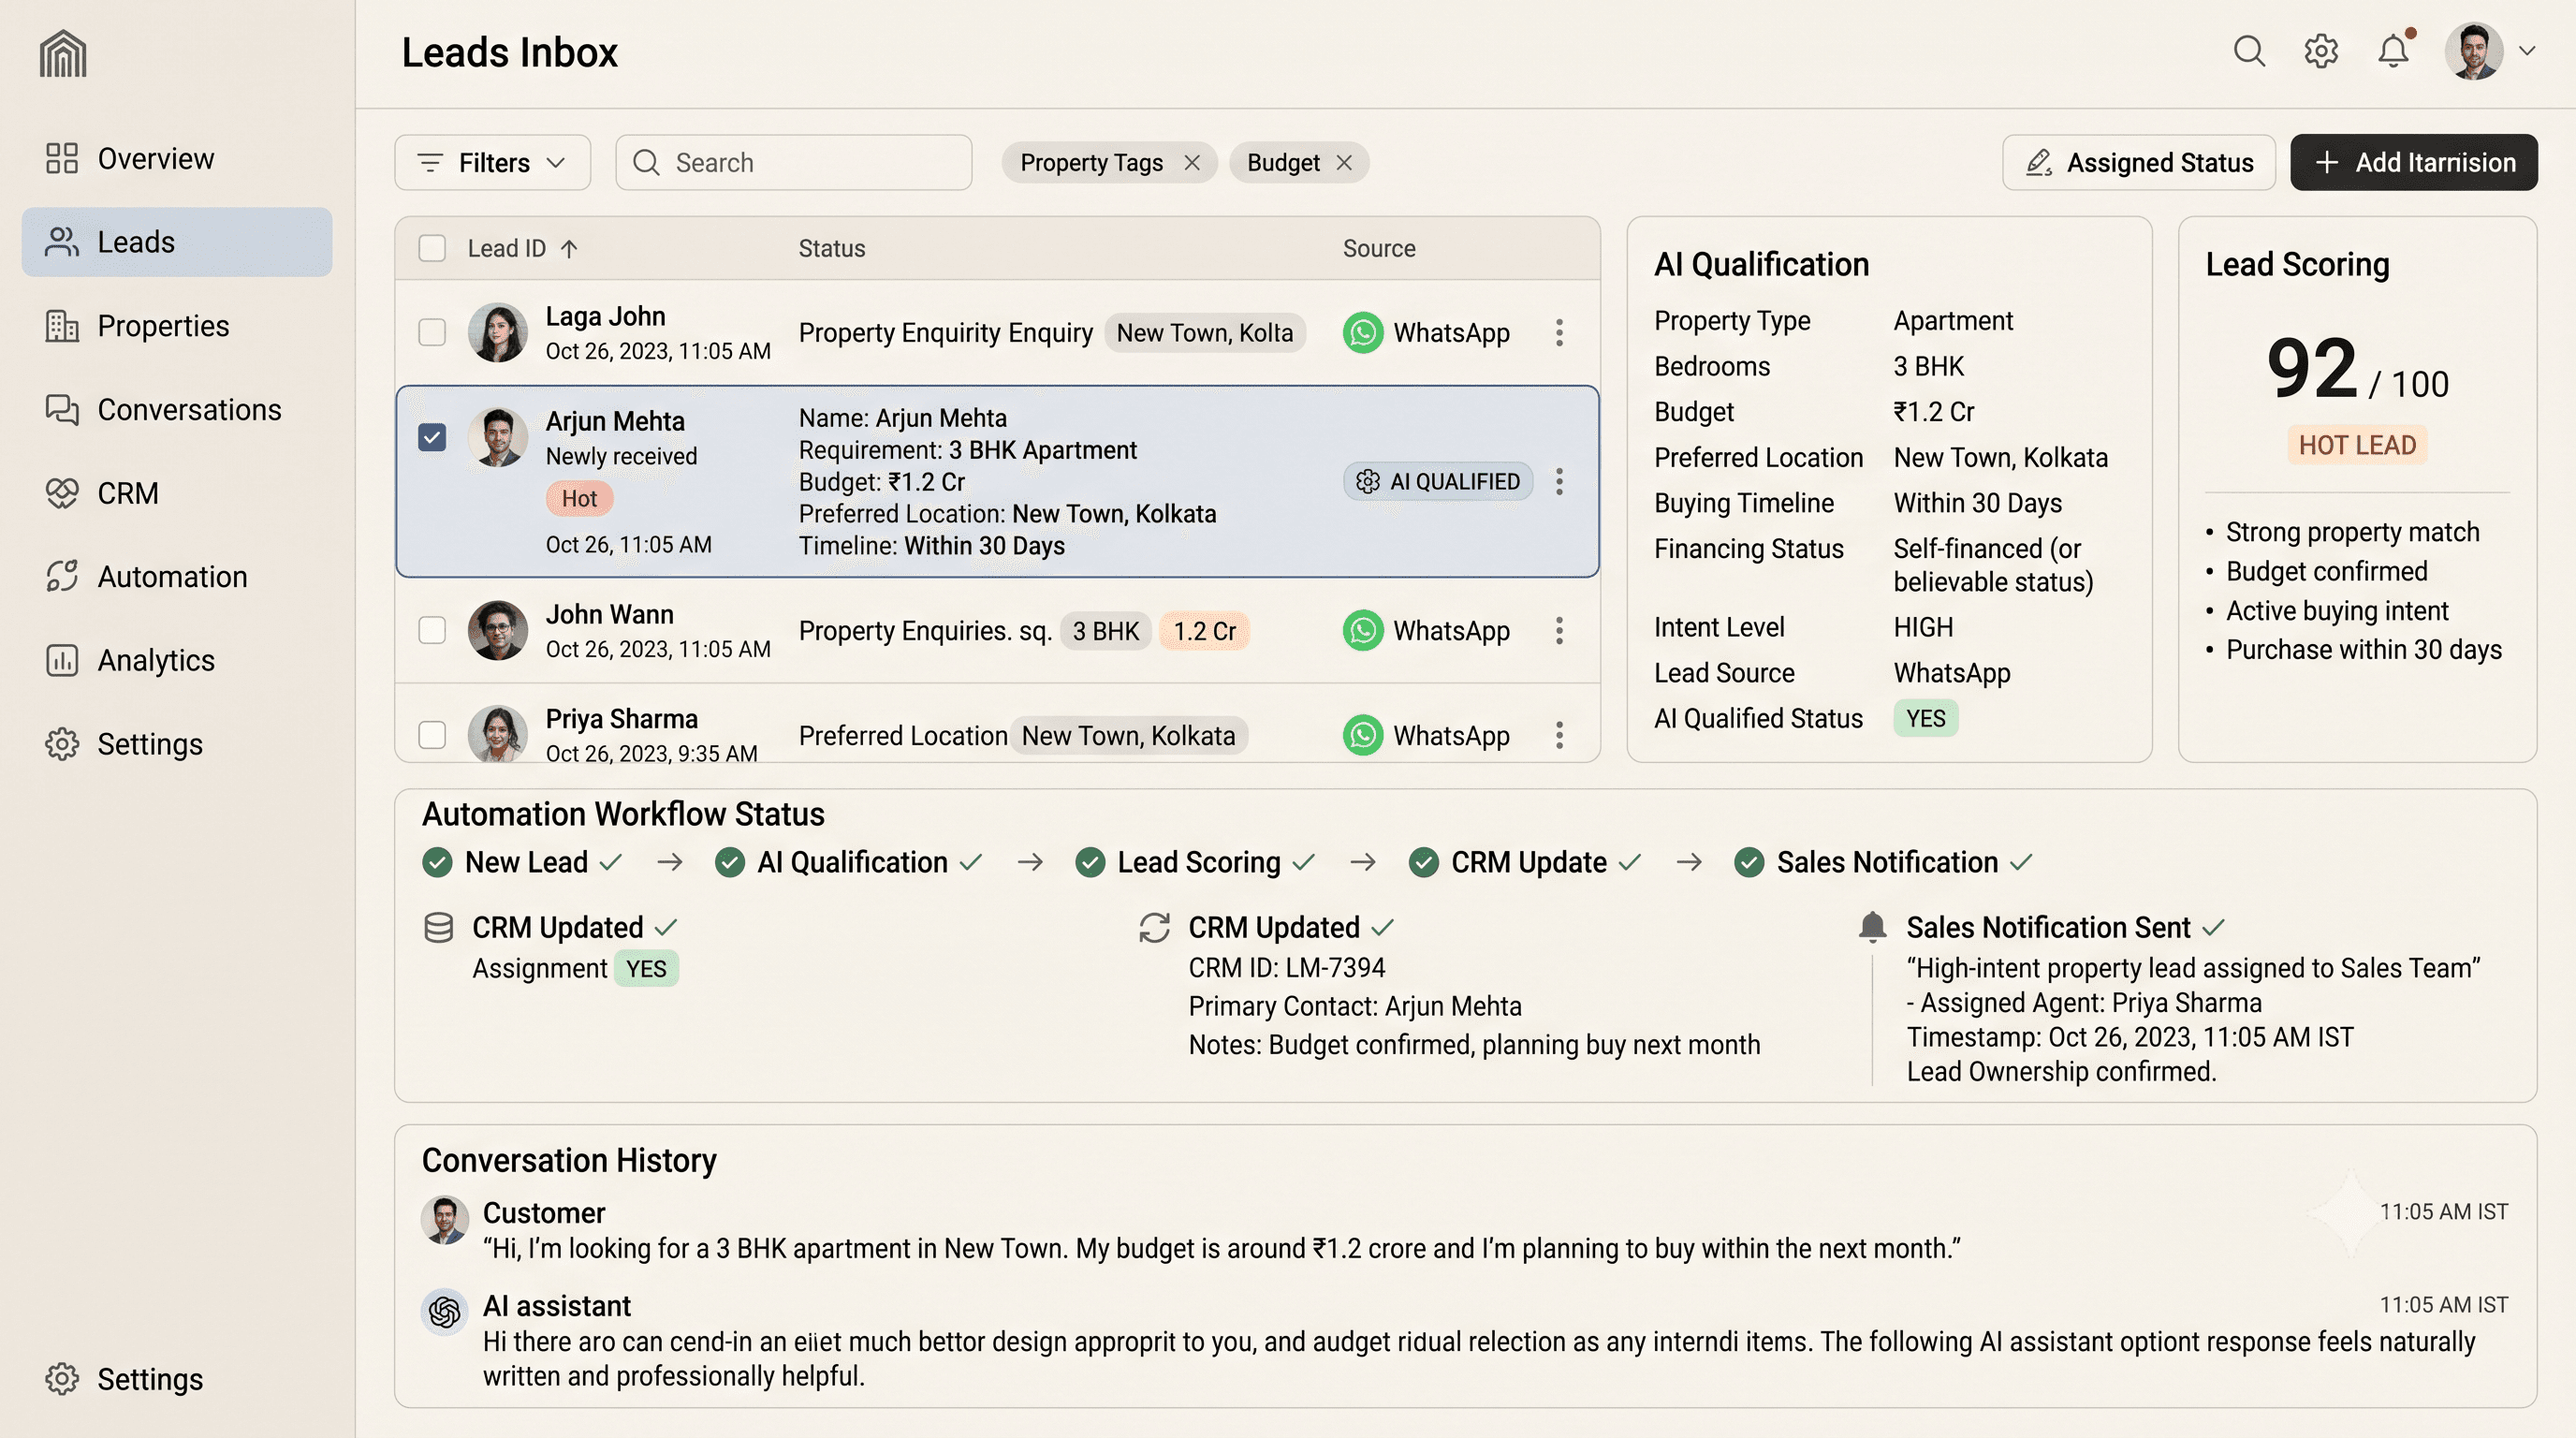Click the Assigned Status button
This screenshot has height=1438, width=2576.
pyautogui.click(x=2138, y=162)
